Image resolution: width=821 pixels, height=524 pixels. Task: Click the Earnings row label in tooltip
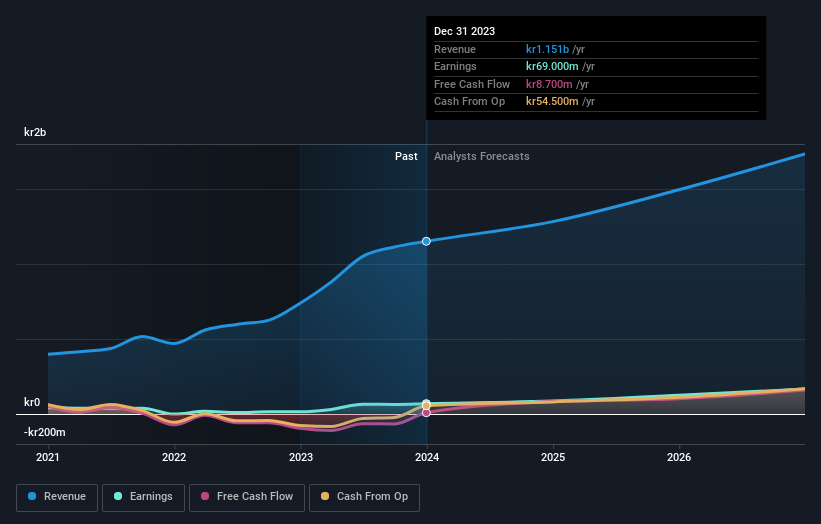455,66
